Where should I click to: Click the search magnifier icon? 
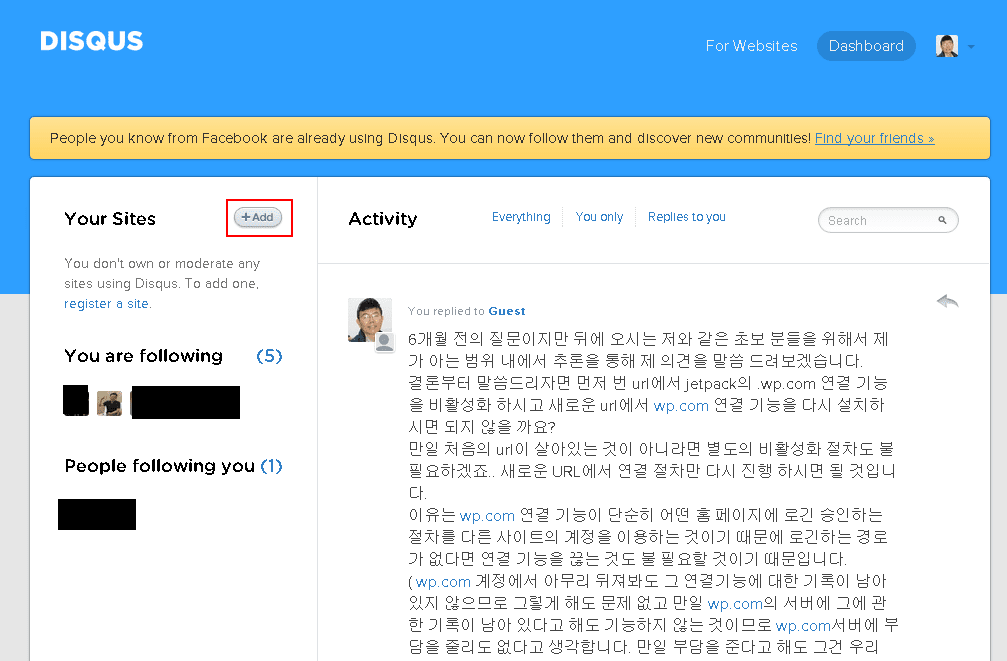pos(942,220)
